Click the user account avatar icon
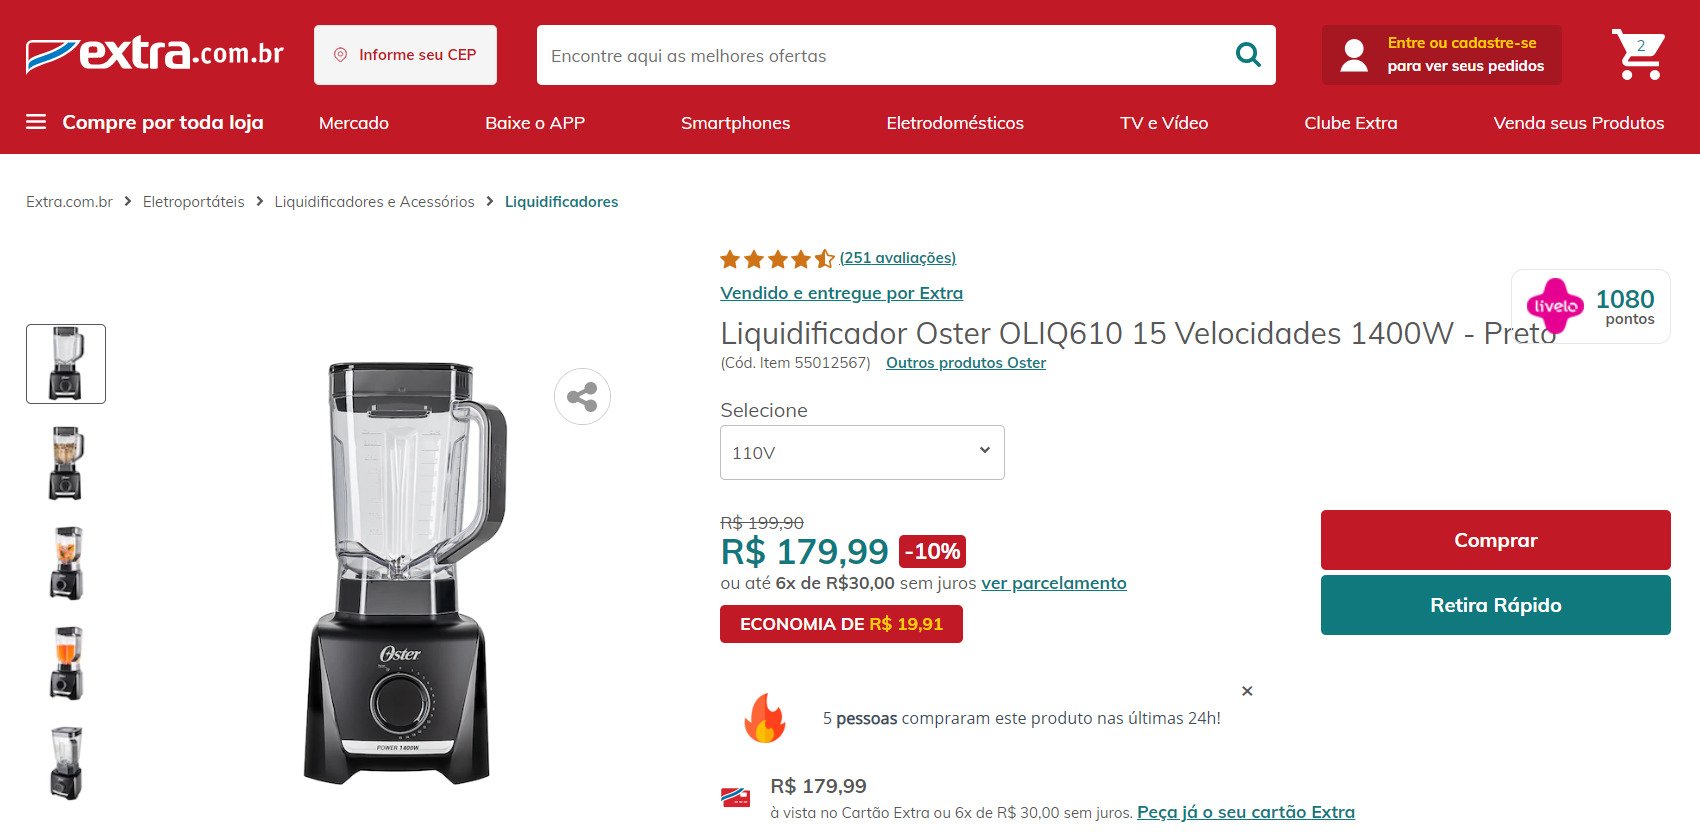The width and height of the screenshot is (1700, 832). [x=1354, y=55]
